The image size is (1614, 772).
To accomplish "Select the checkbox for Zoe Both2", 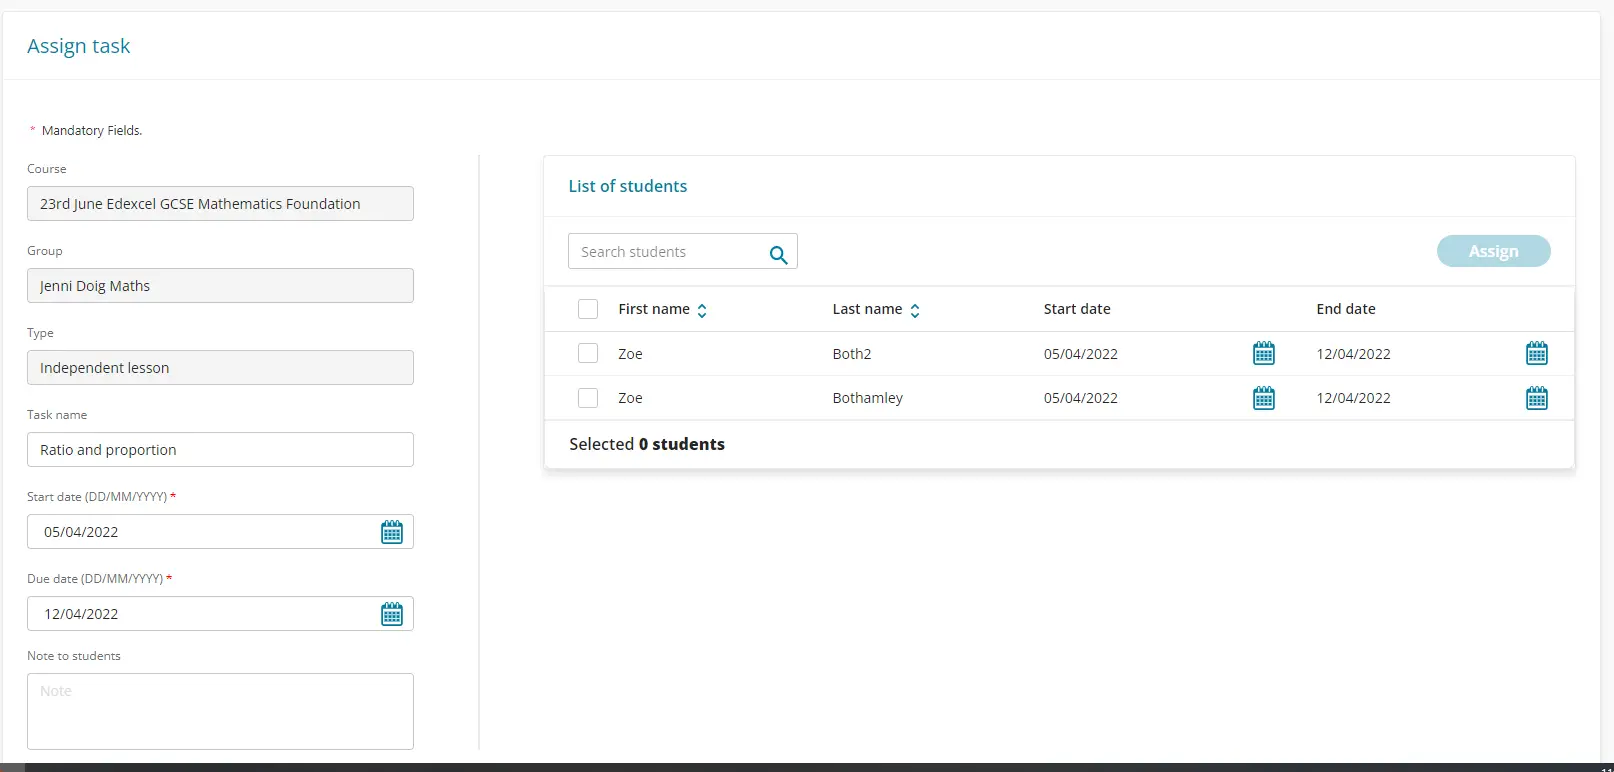I will (588, 353).
